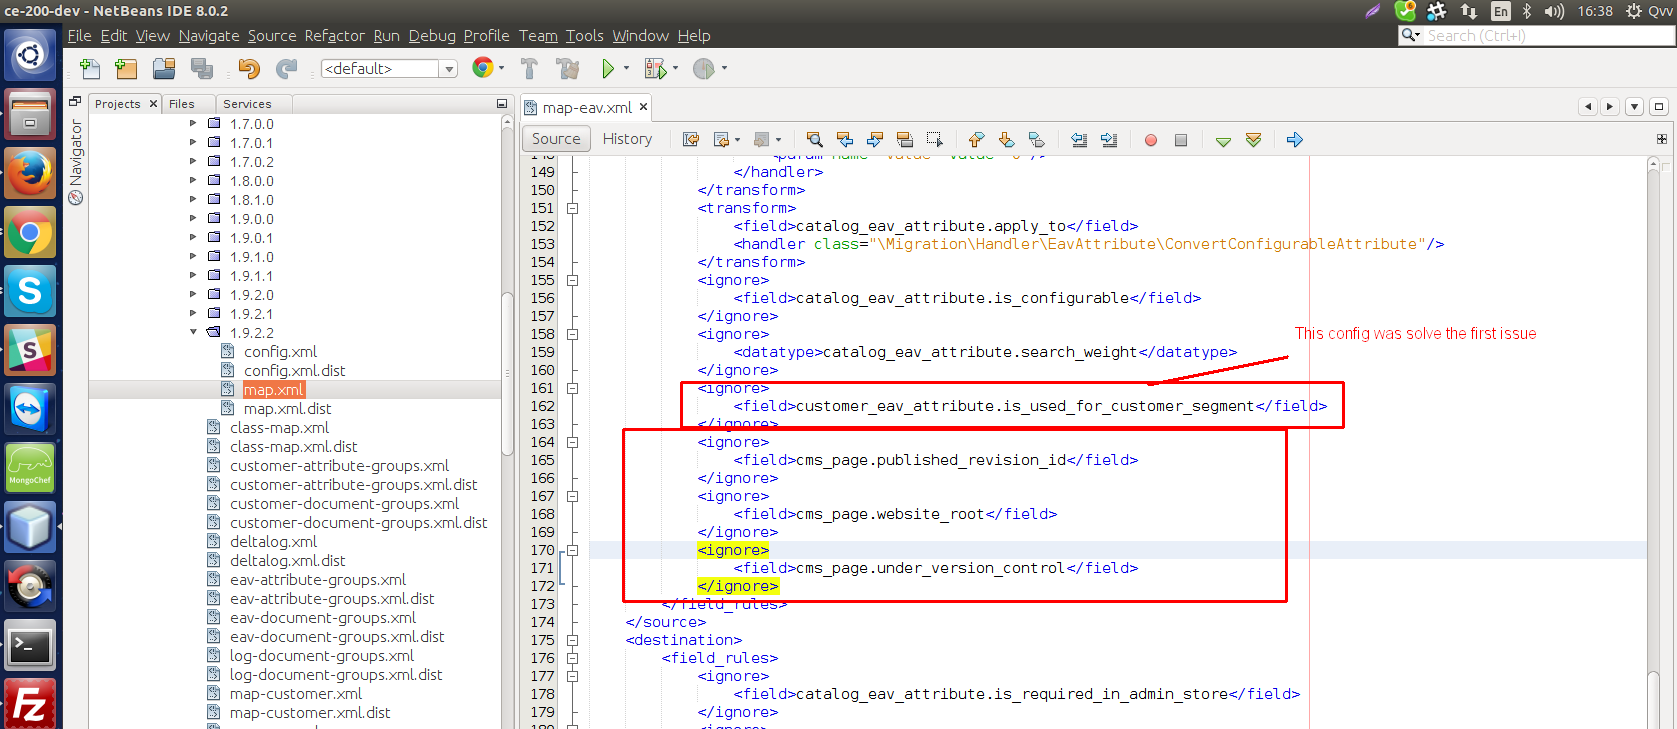Screen dimensions: 1677x729
Task: Collapse the 1.9.2.2 folder node
Action: click(193, 333)
